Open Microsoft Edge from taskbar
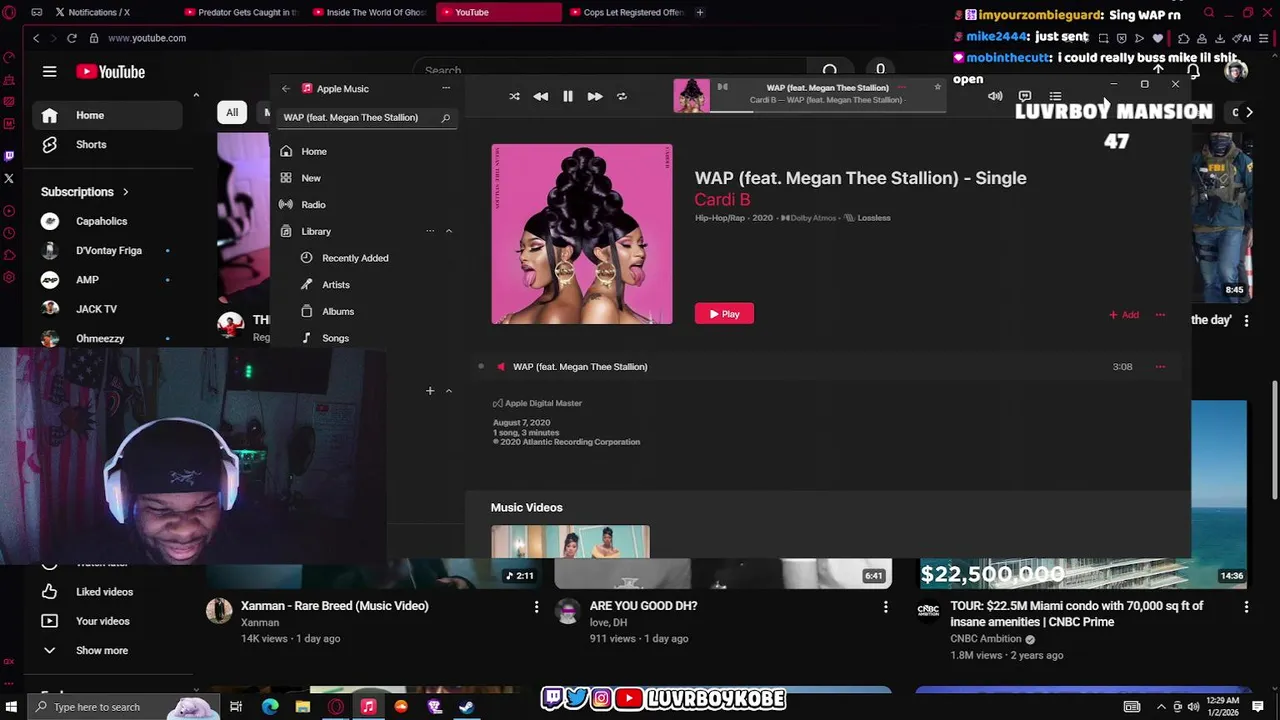The image size is (1280, 720). coord(270,707)
